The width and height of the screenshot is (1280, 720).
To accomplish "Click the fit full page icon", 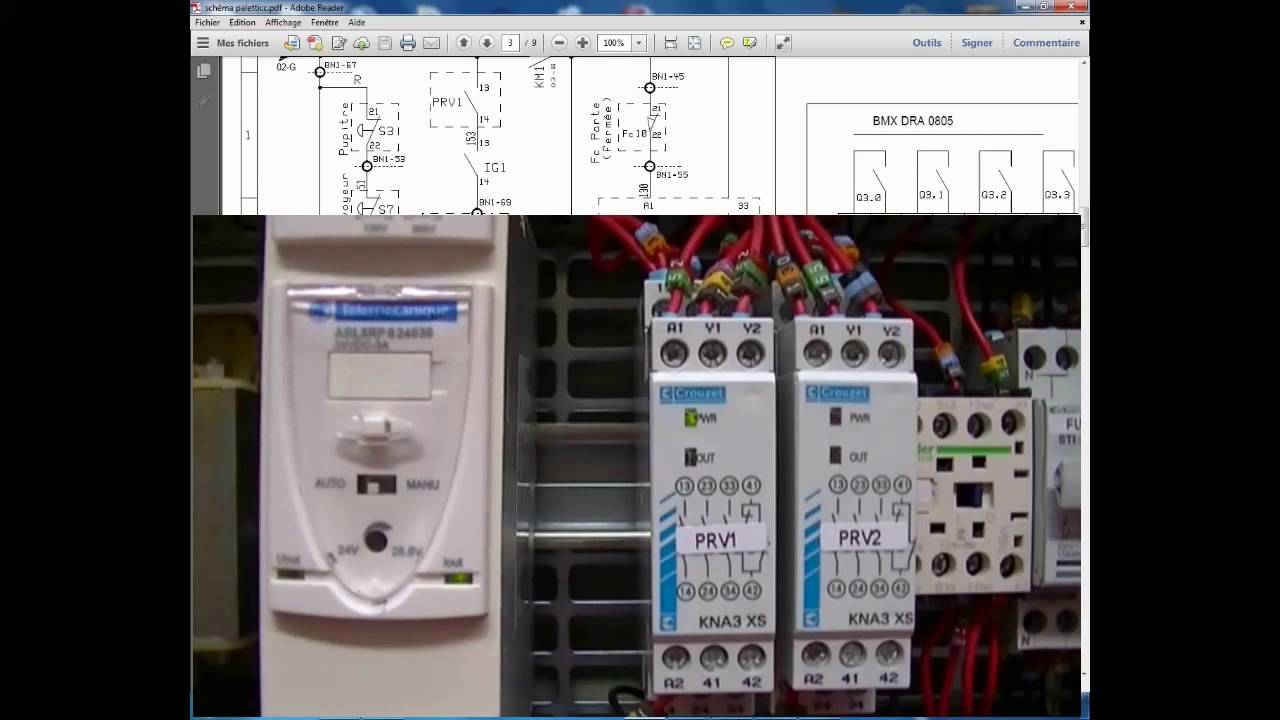I will pos(694,43).
